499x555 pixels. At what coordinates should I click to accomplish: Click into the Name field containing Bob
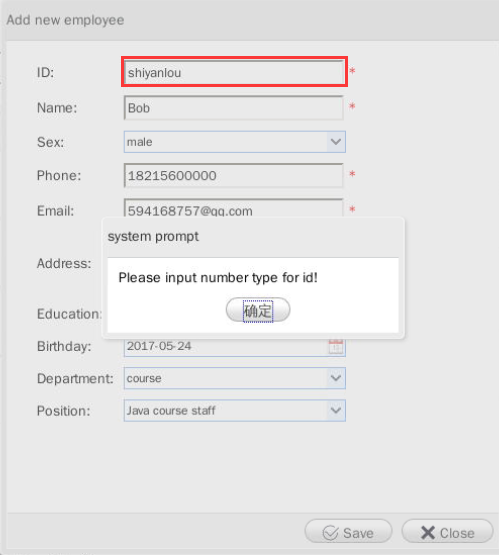[234, 108]
